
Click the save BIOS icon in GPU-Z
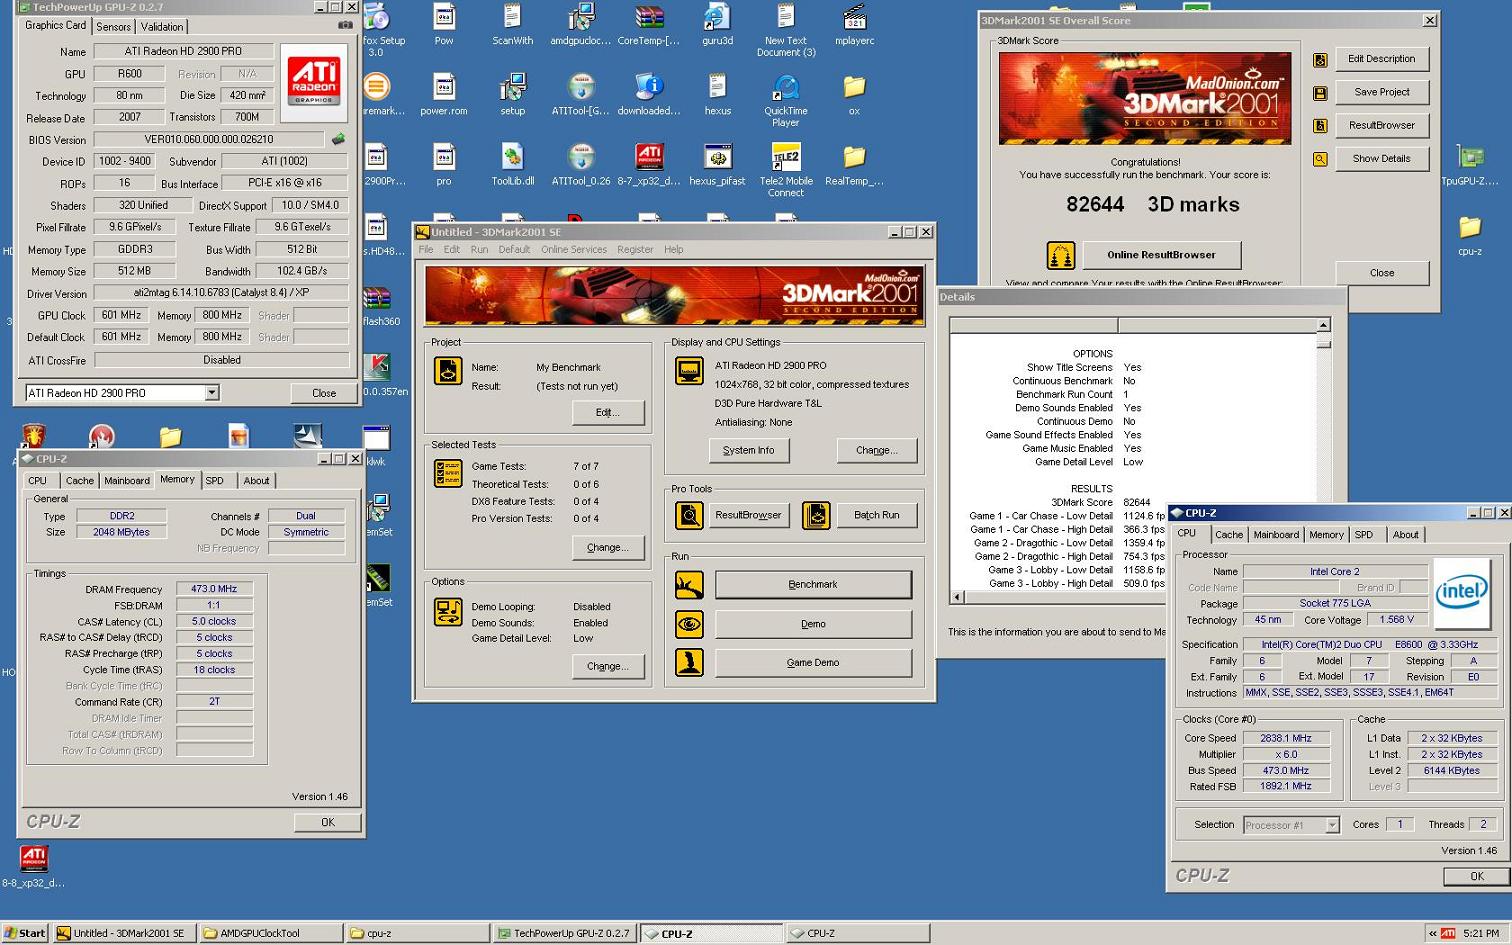pyautogui.click(x=338, y=139)
